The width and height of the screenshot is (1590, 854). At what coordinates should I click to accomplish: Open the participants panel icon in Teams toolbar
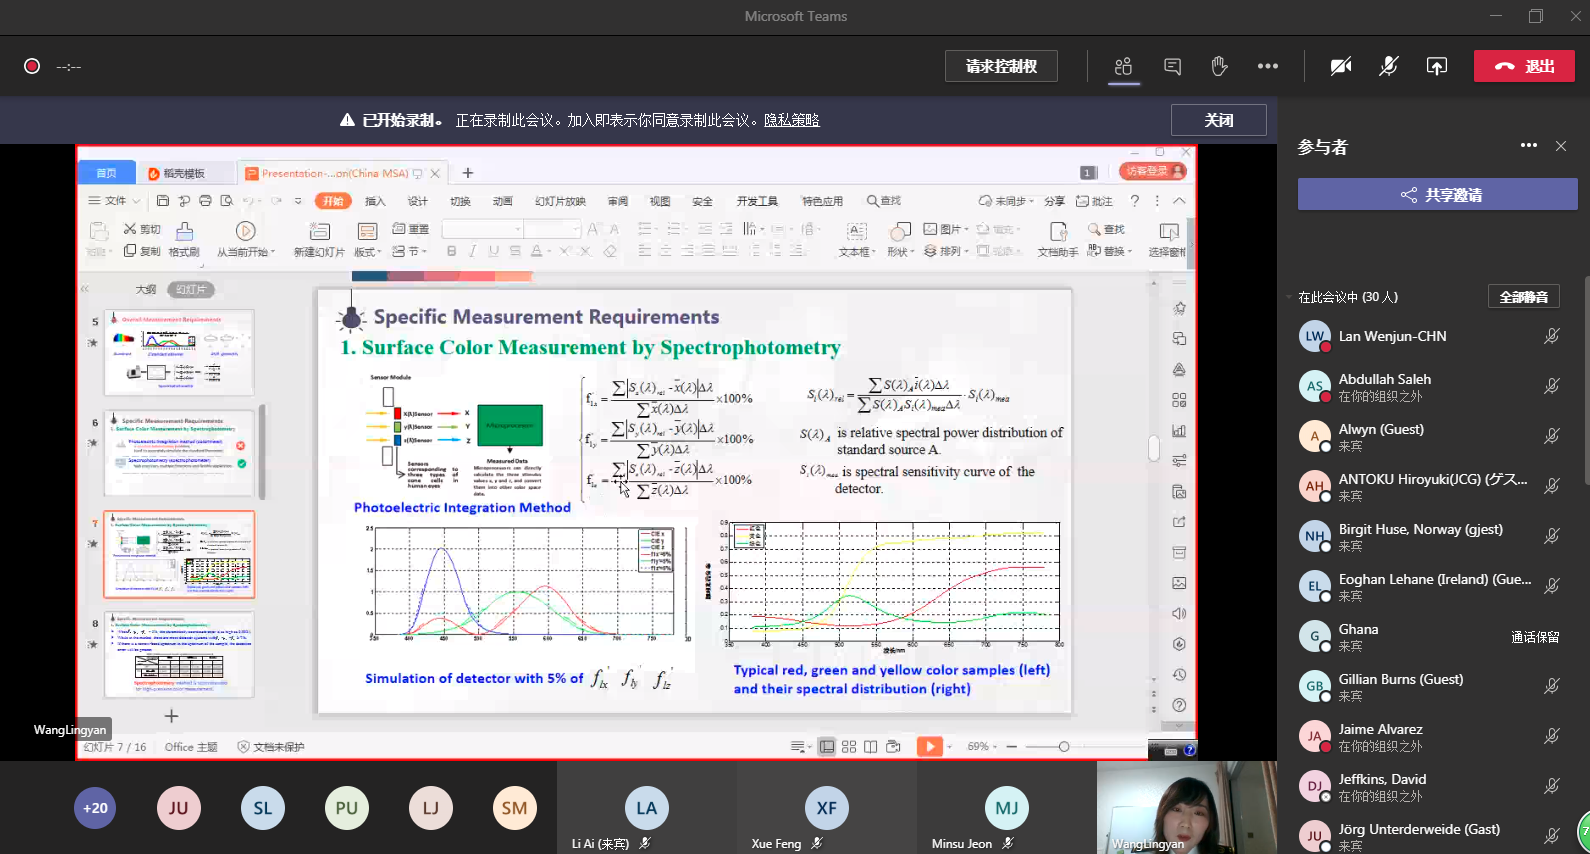coord(1123,66)
